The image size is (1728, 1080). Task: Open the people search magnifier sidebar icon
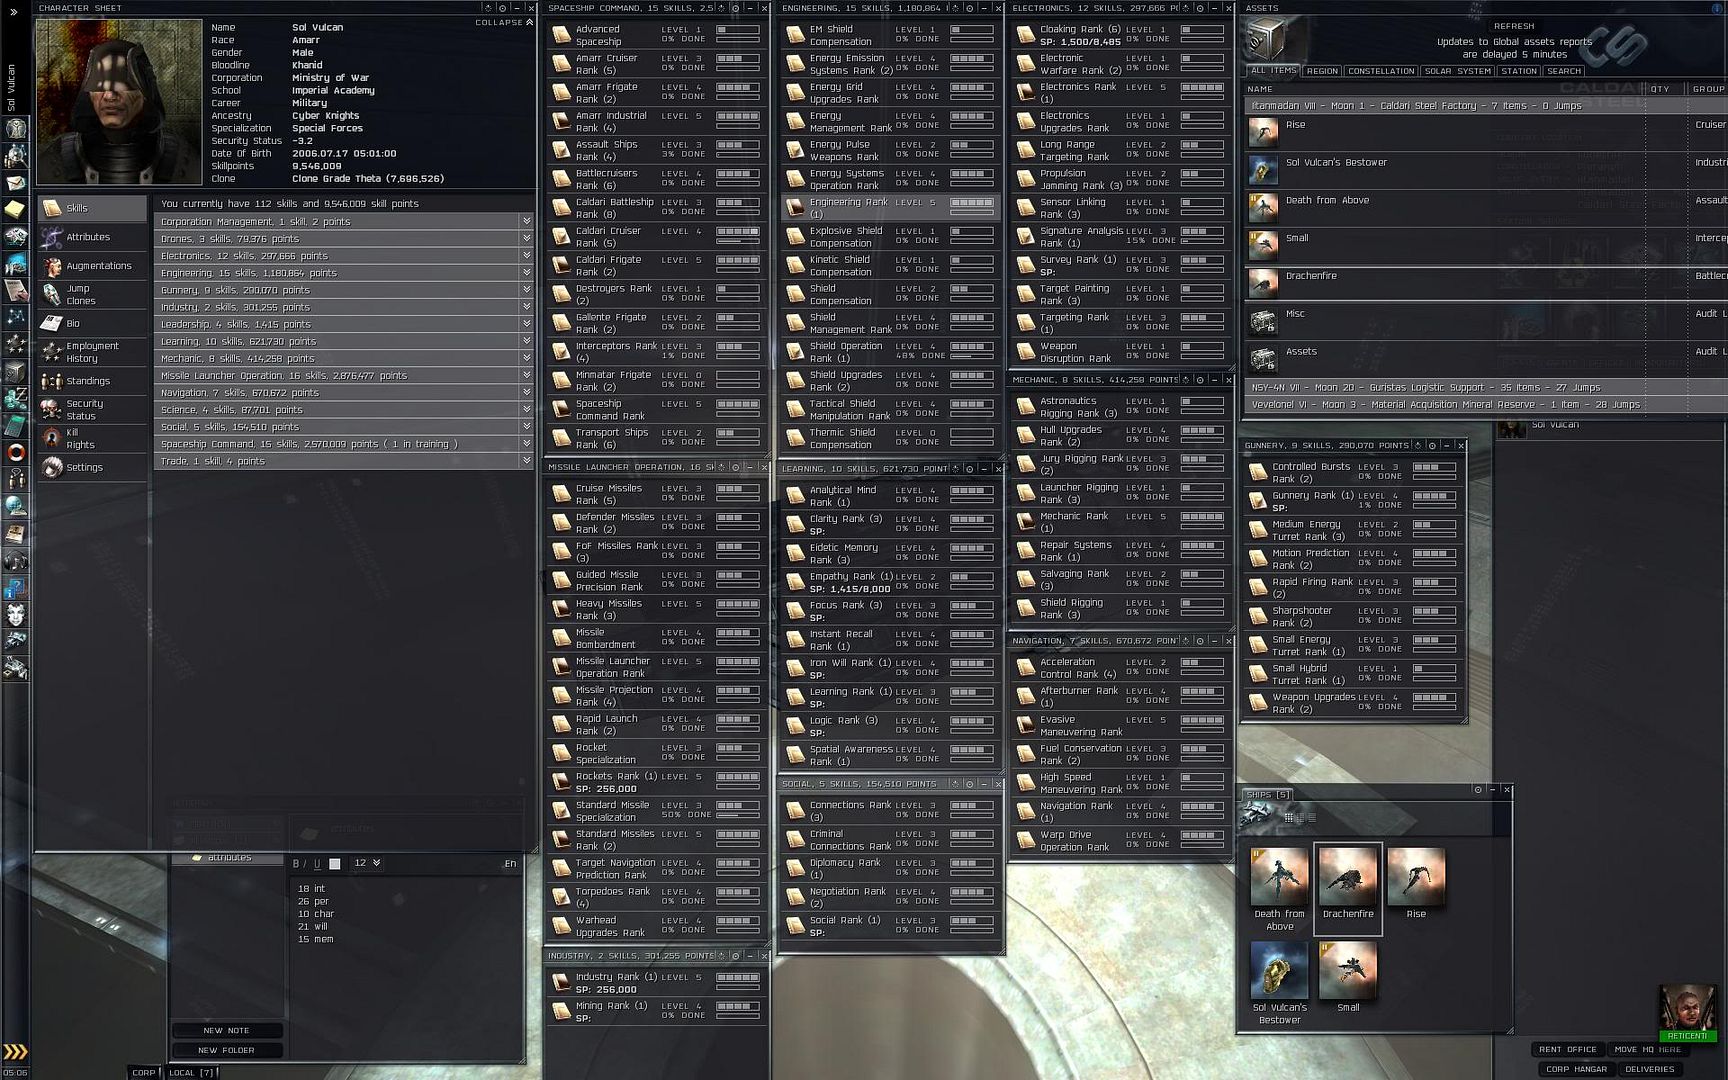coord(16,156)
